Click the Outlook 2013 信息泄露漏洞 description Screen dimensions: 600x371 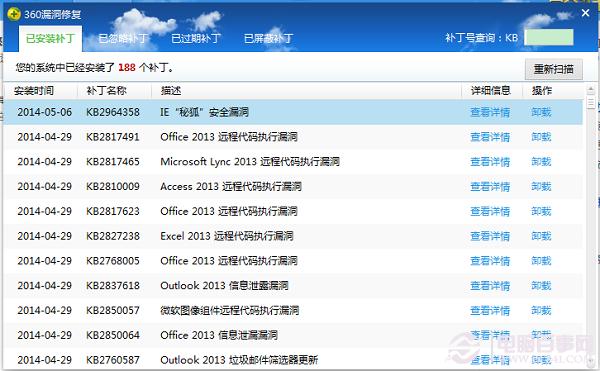click(x=224, y=286)
